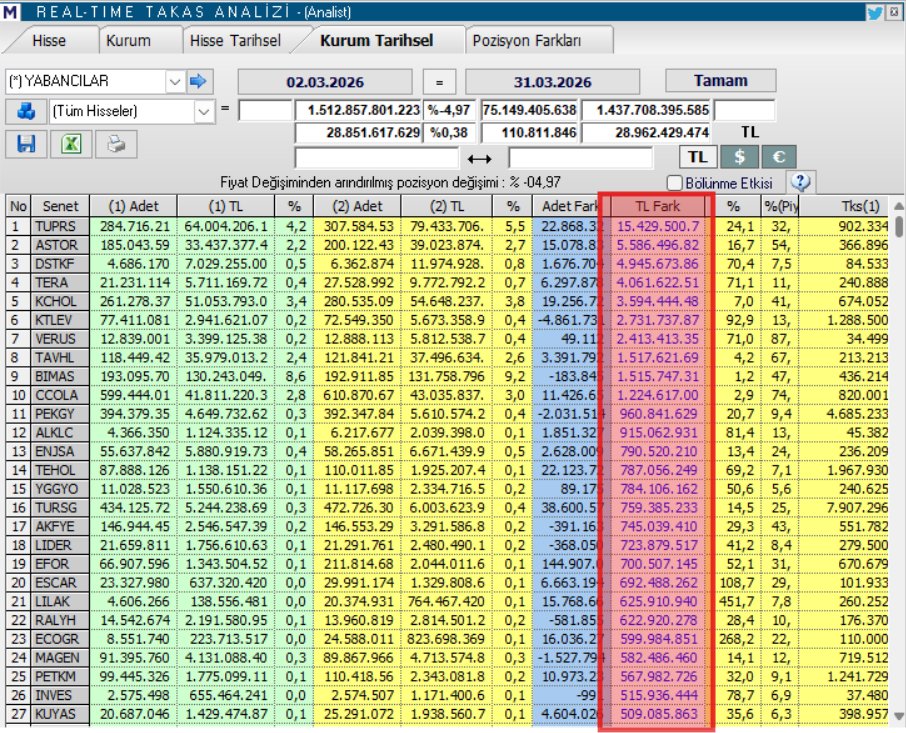The image size is (906, 733).
Task: Click the start date 02.03.2026 button
Action: [x=325, y=82]
